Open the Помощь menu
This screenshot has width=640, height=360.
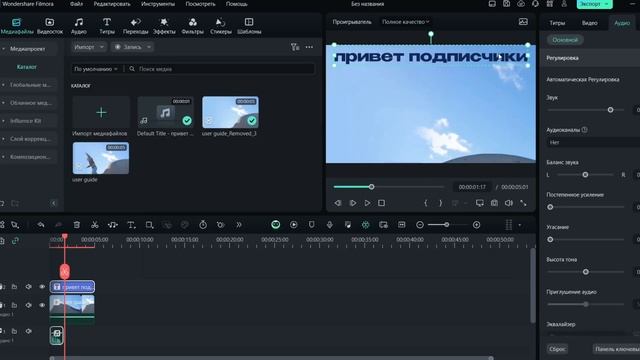236,4
